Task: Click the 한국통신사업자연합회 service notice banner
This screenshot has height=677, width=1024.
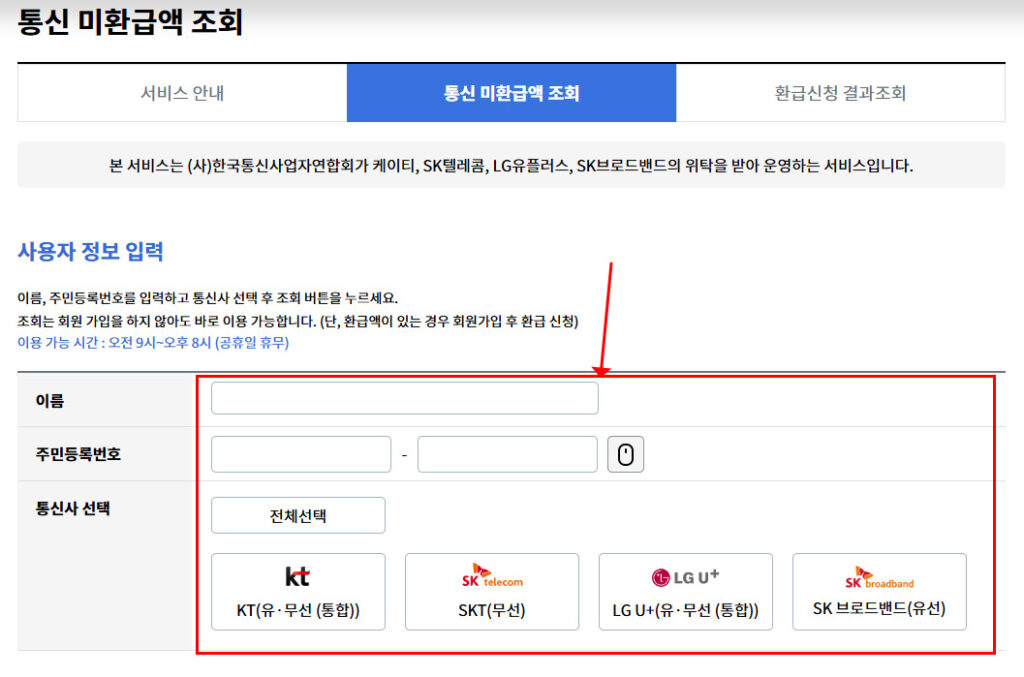Action: [511, 165]
